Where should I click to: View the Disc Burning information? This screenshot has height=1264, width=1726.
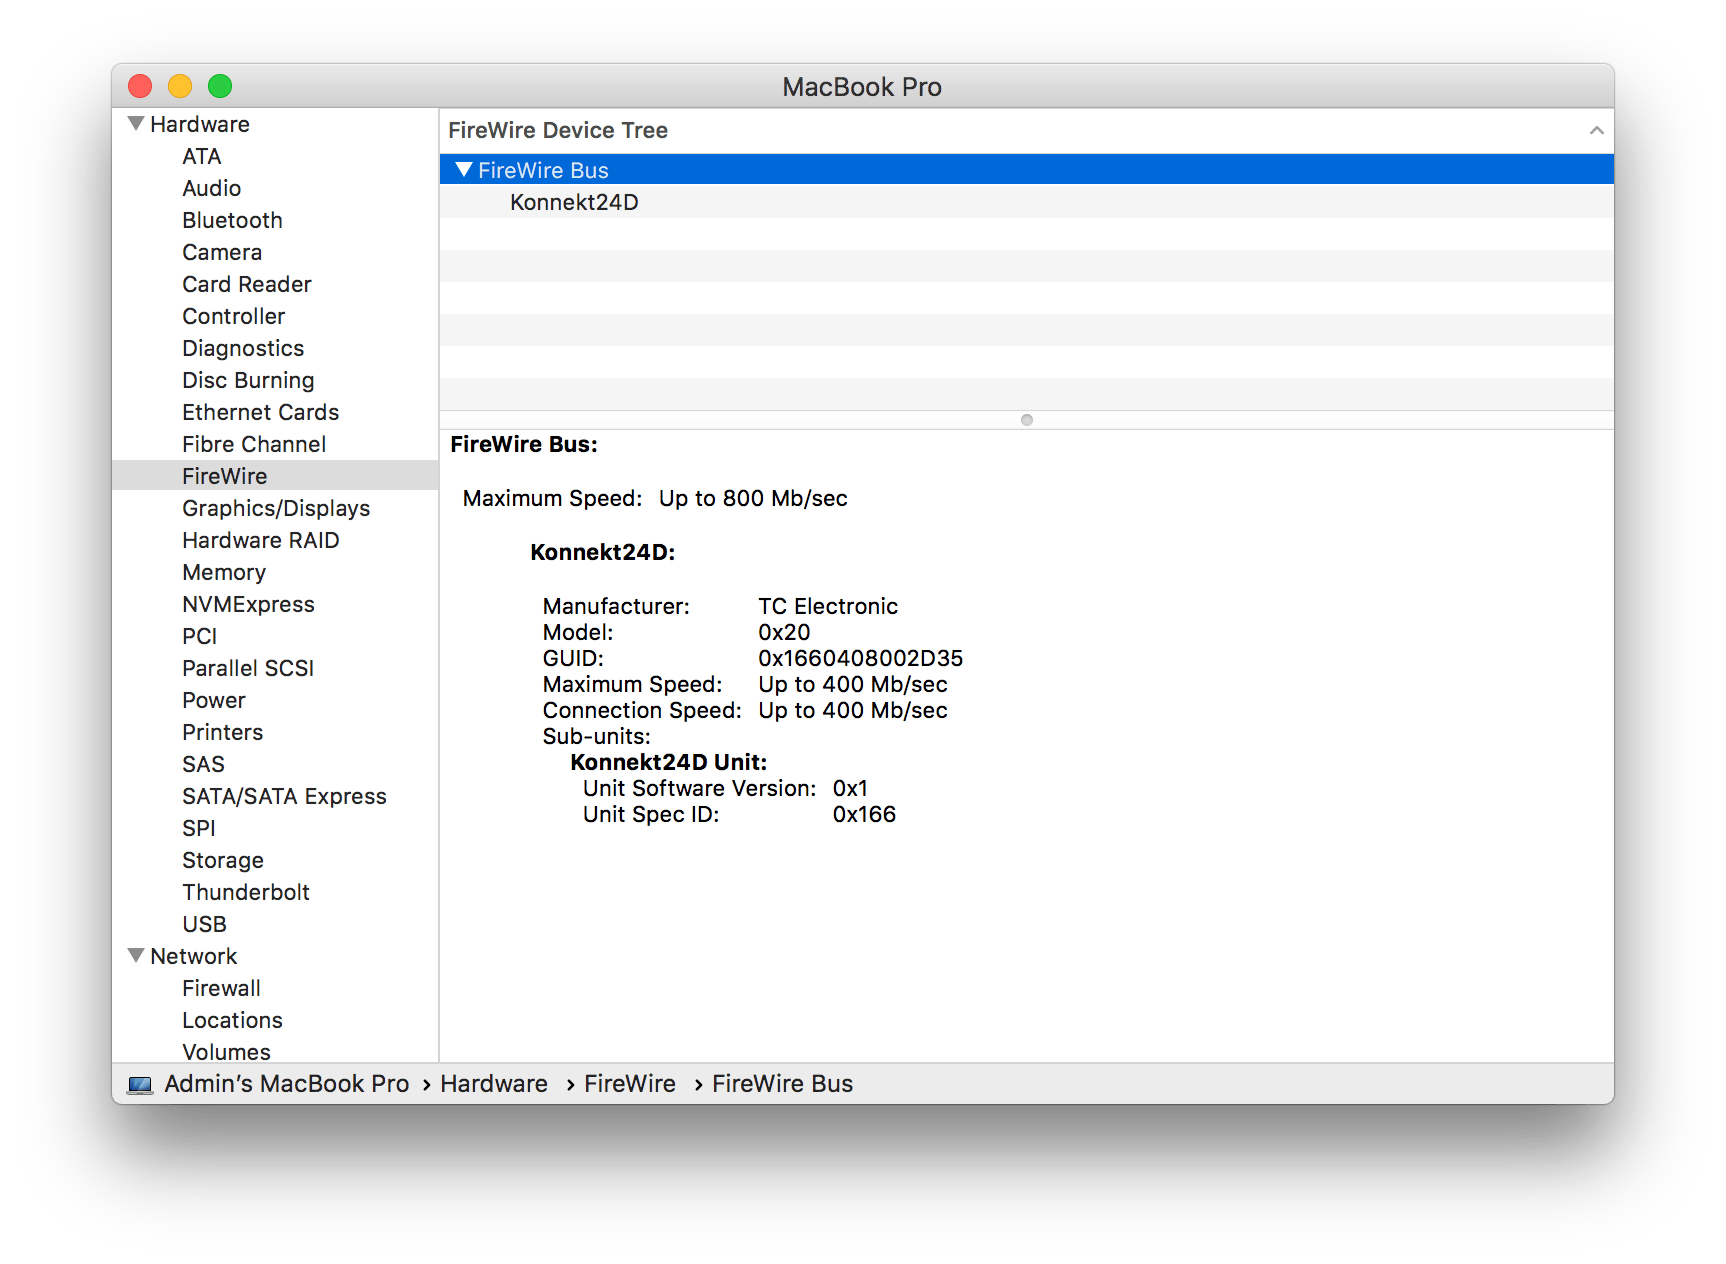[248, 380]
